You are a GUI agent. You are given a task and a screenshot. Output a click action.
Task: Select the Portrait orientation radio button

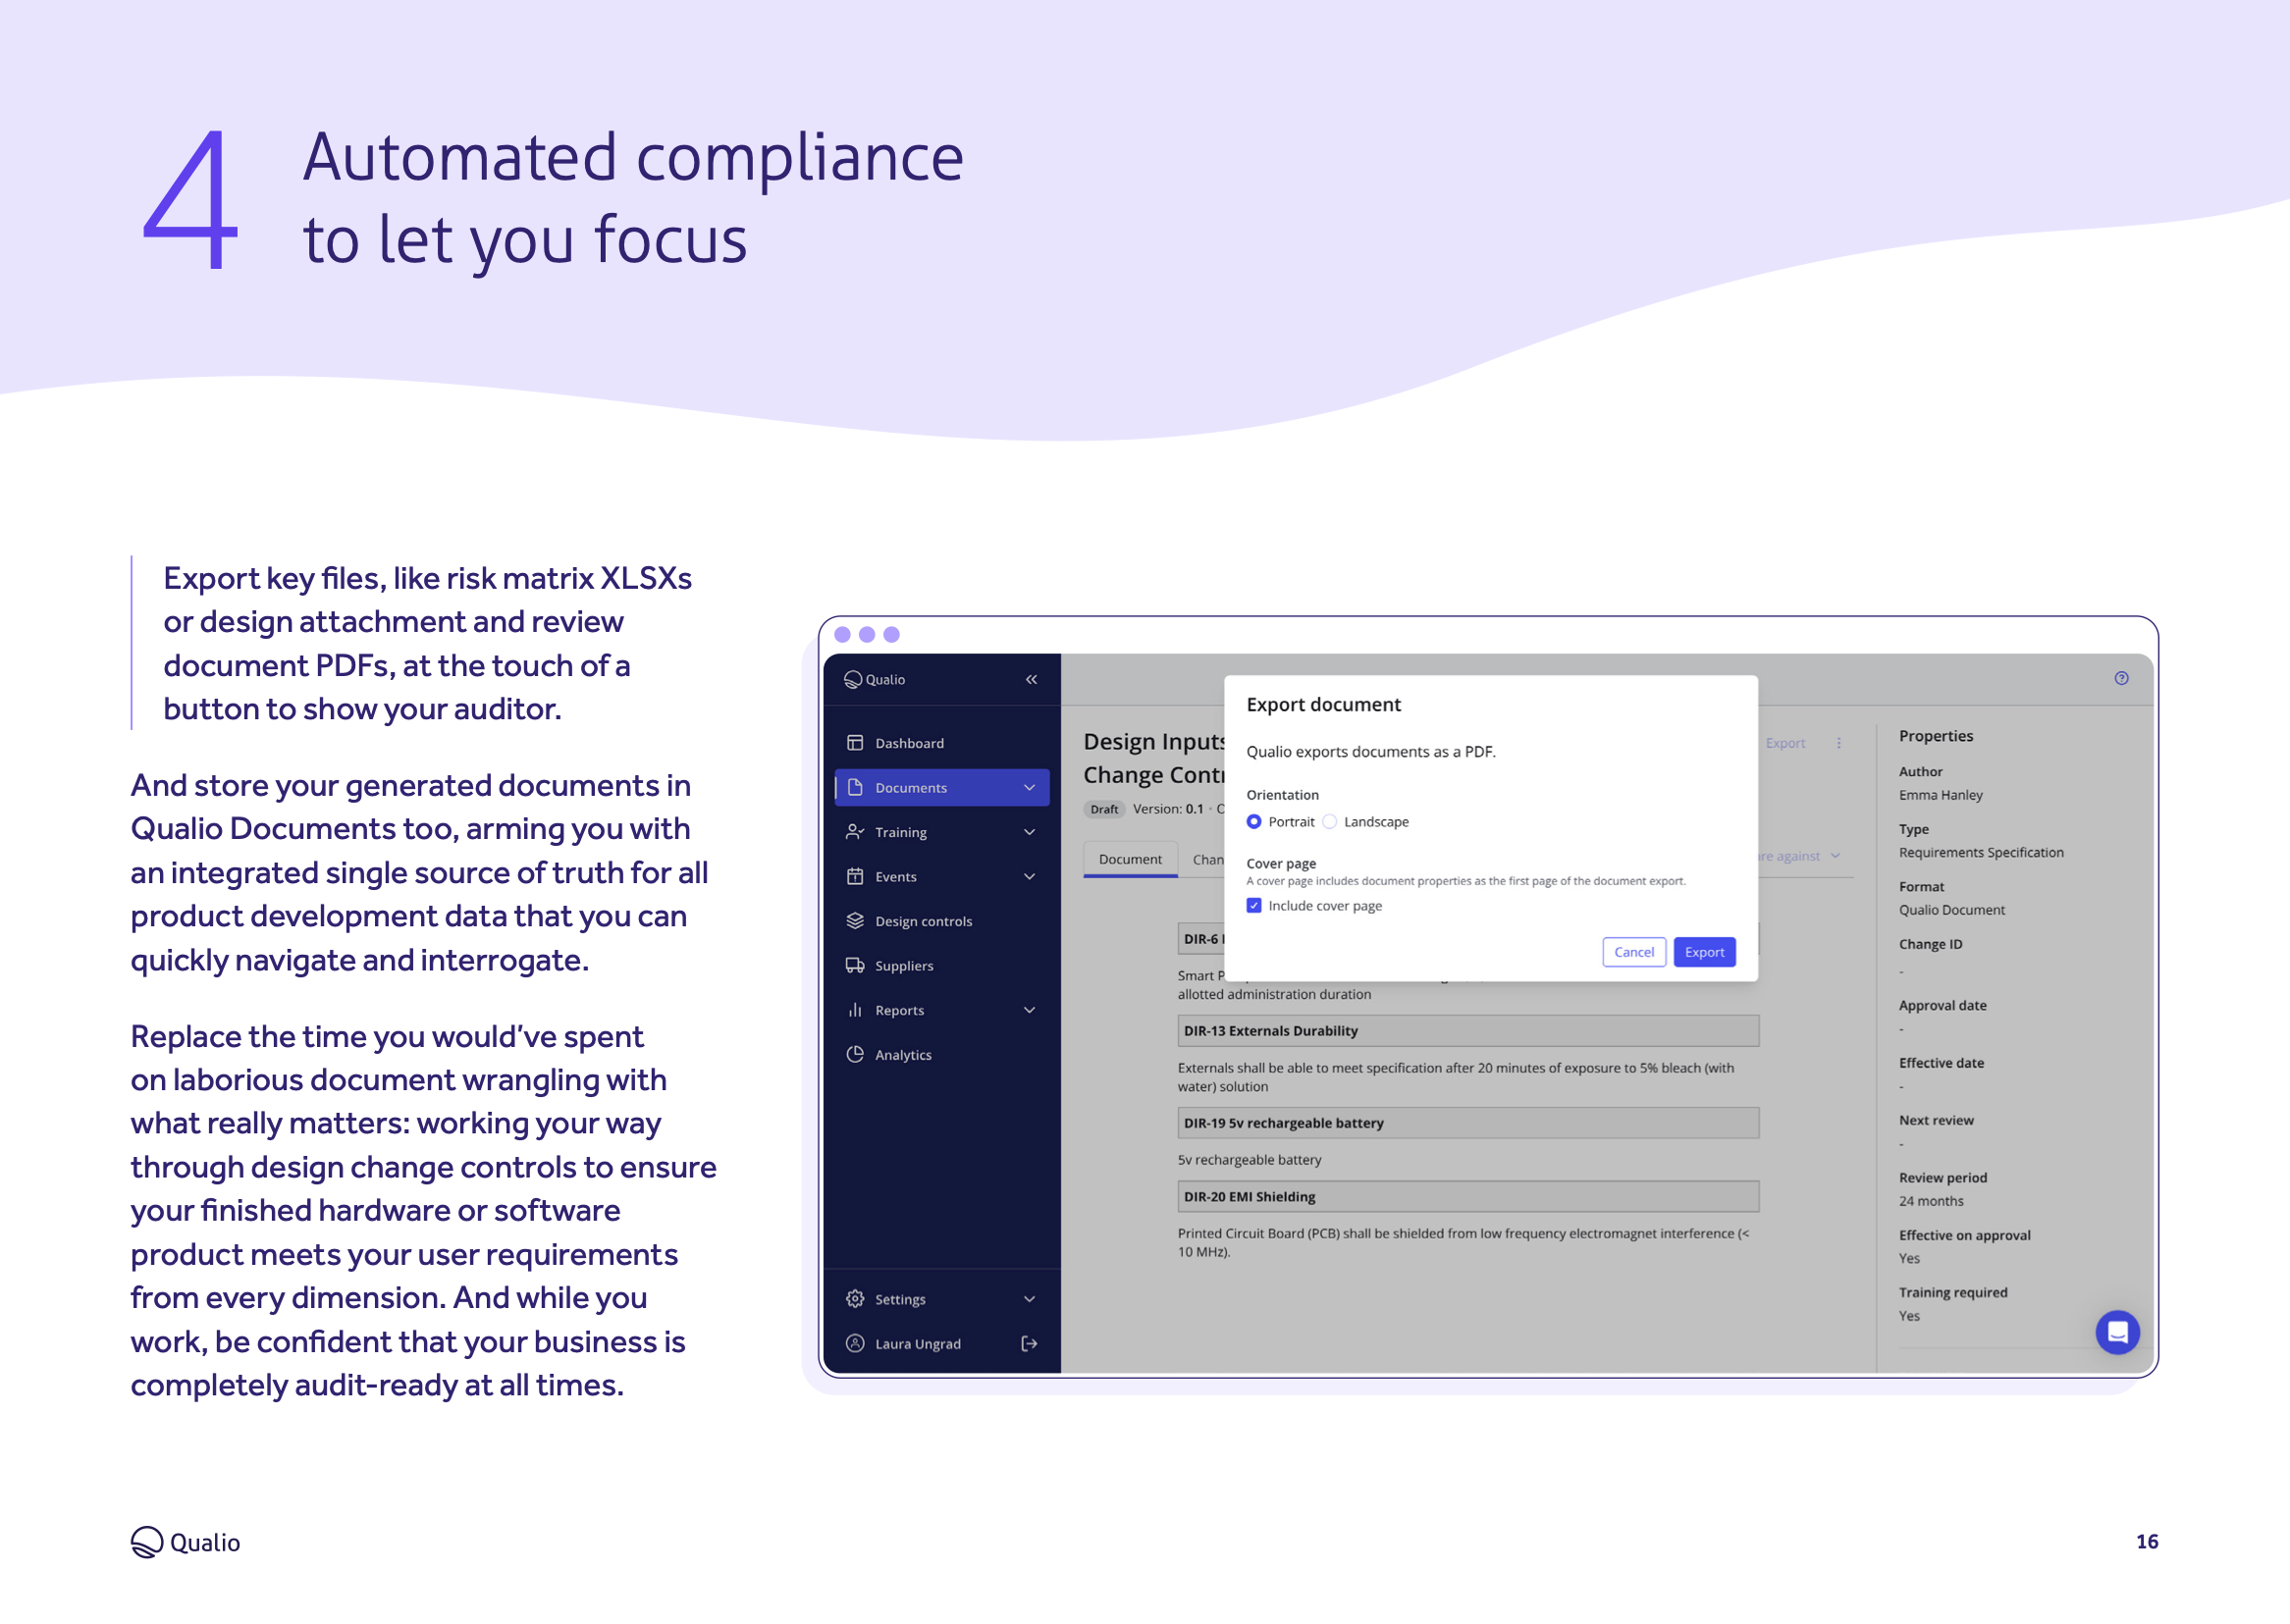[1255, 821]
